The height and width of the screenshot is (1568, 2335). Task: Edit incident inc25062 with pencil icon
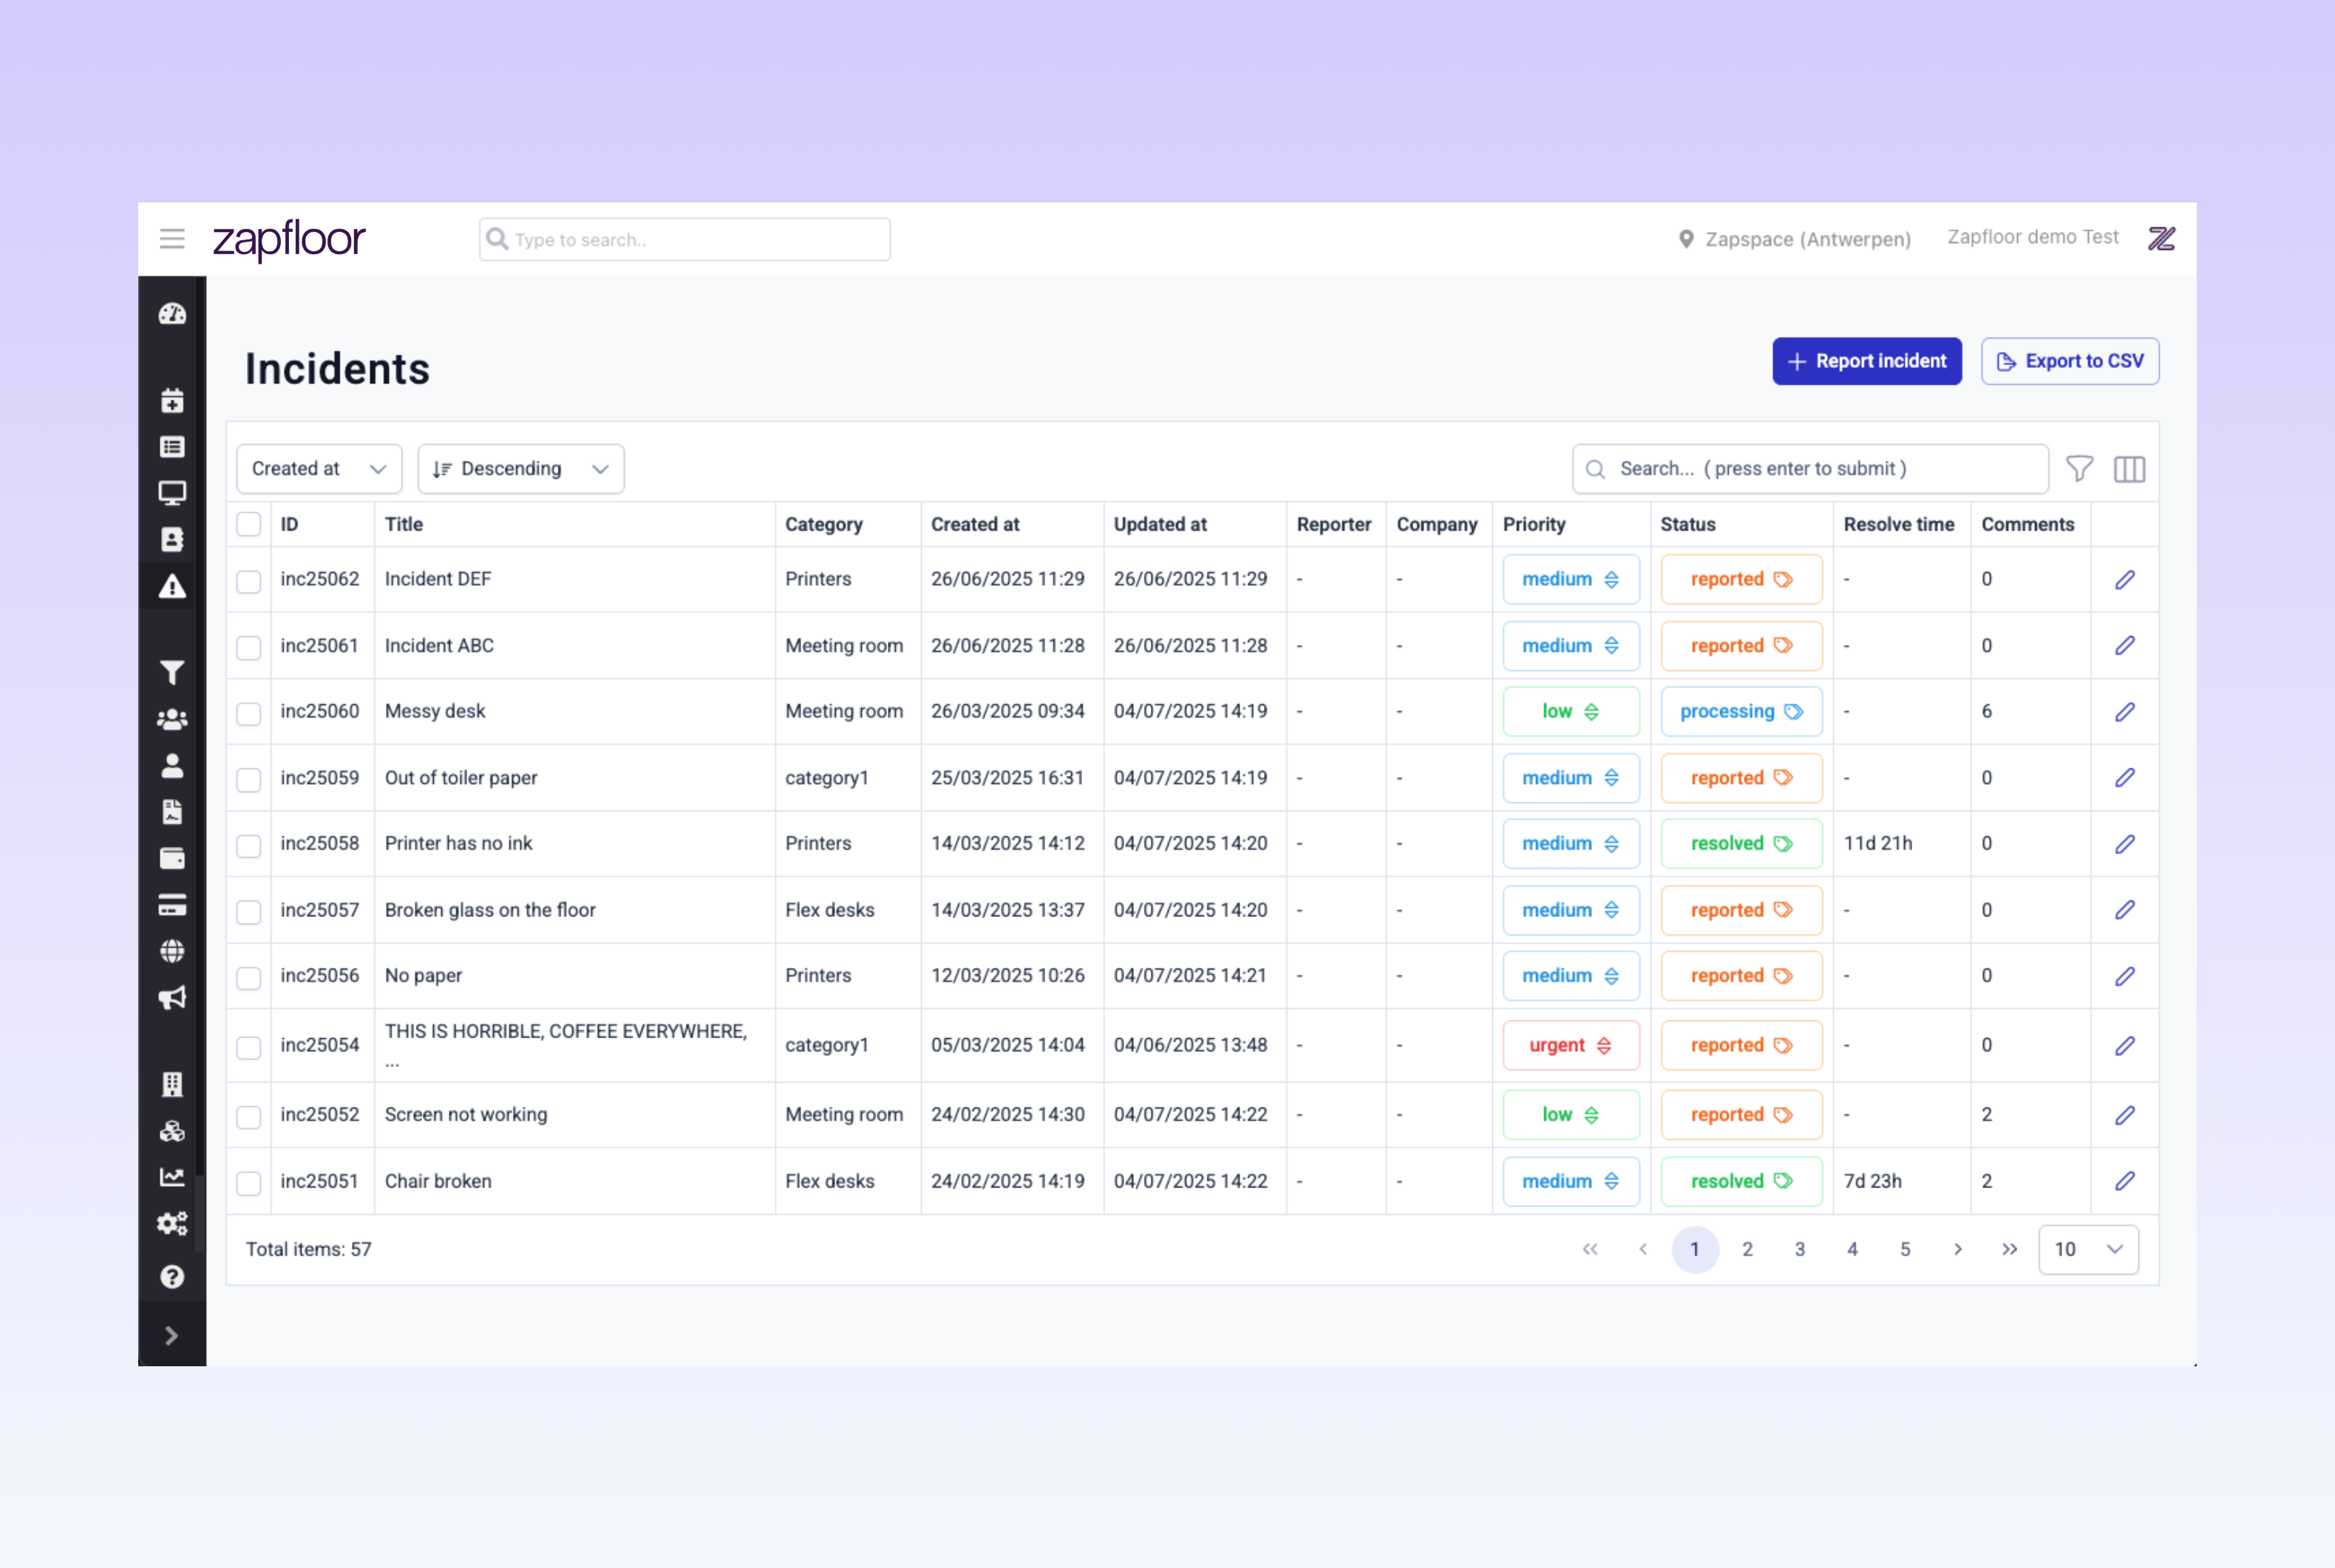tap(2124, 580)
